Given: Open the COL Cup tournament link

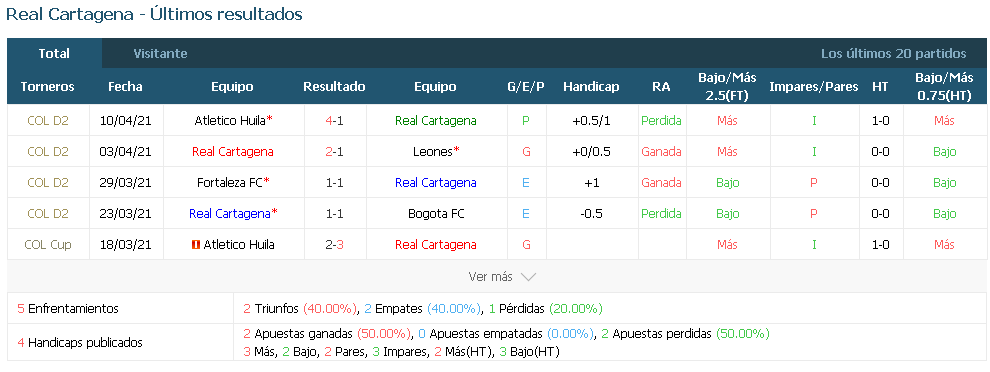Looking at the screenshot, I should click(x=48, y=244).
